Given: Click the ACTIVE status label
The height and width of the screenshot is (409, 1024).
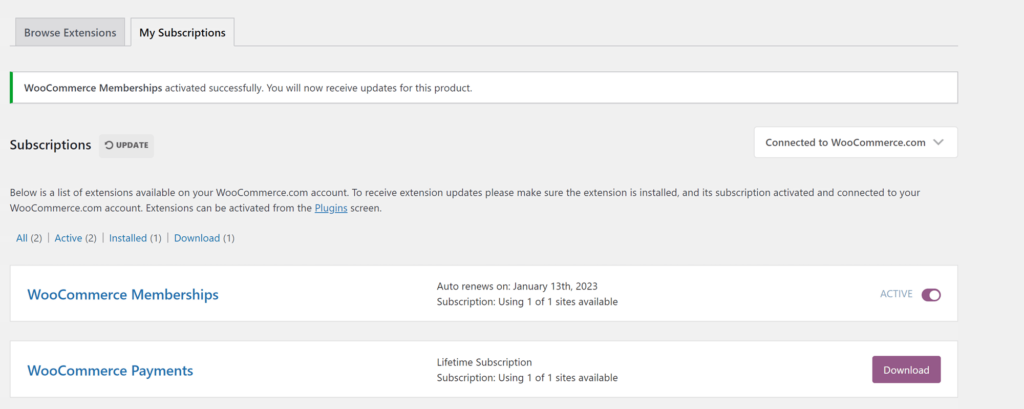Looking at the screenshot, I should tap(896, 294).
